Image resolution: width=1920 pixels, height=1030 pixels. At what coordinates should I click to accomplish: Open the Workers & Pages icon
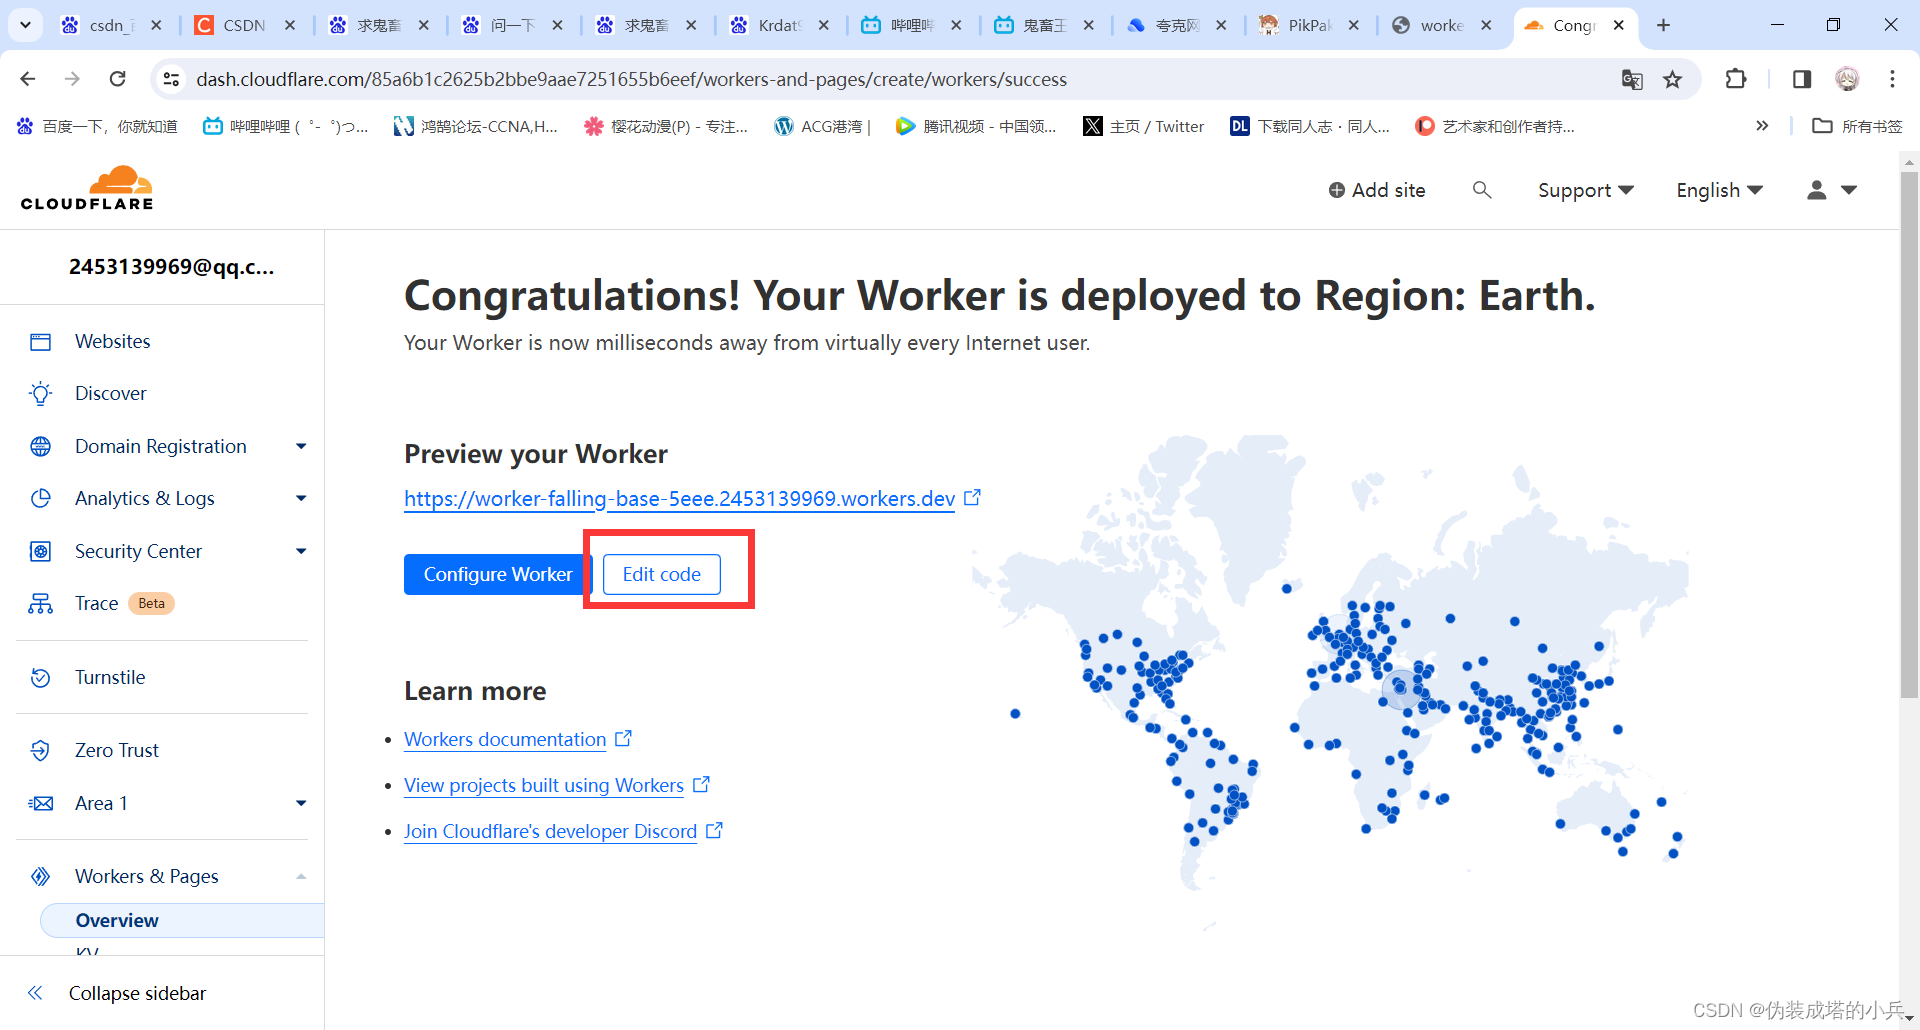40,876
